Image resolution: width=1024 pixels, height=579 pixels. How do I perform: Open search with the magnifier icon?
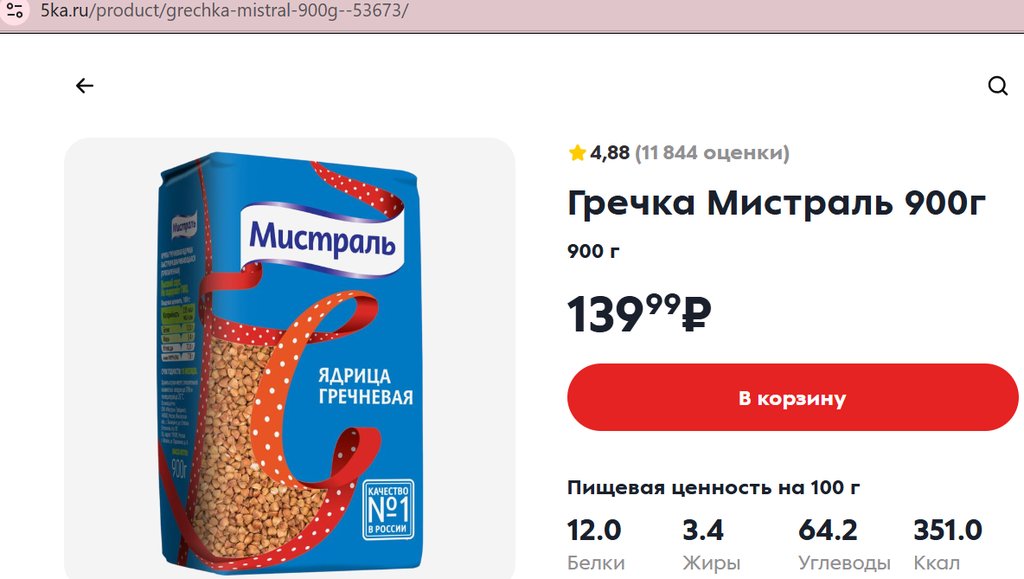coord(997,86)
